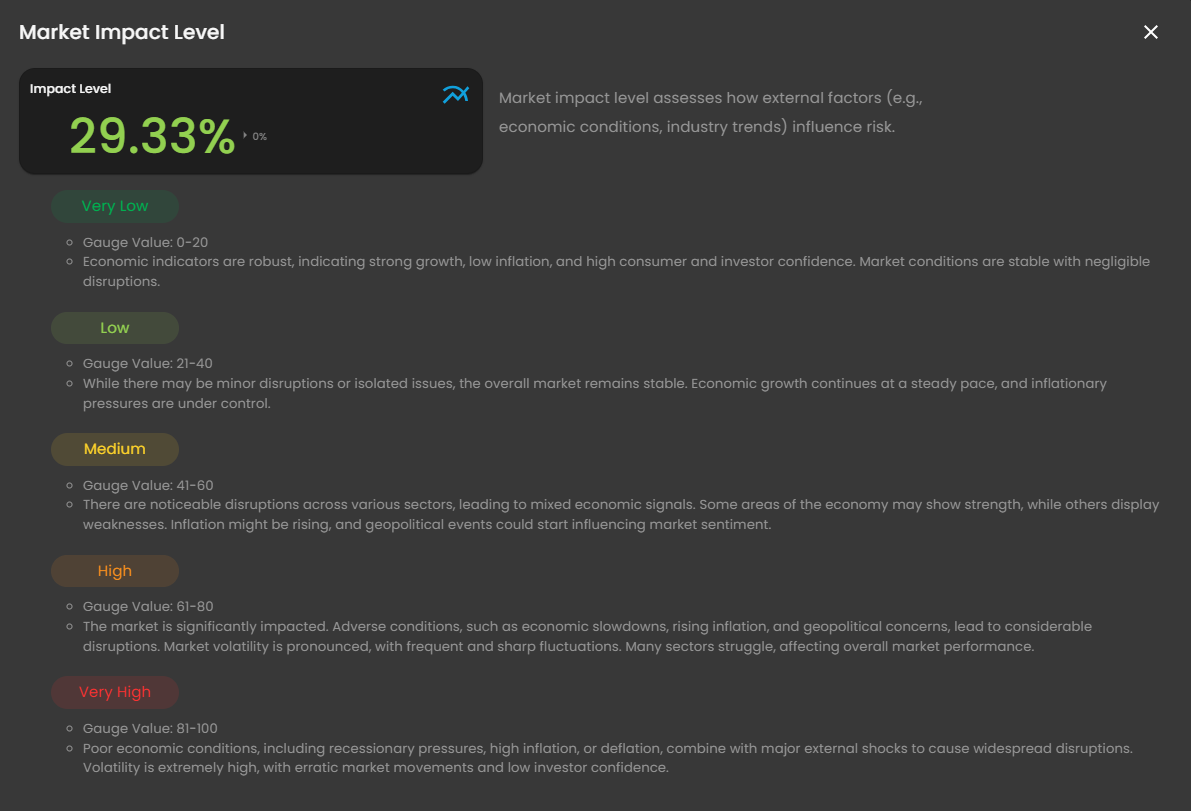Image resolution: width=1191 pixels, height=811 pixels.
Task: Select the Very High level badge
Action: coord(115,692)
